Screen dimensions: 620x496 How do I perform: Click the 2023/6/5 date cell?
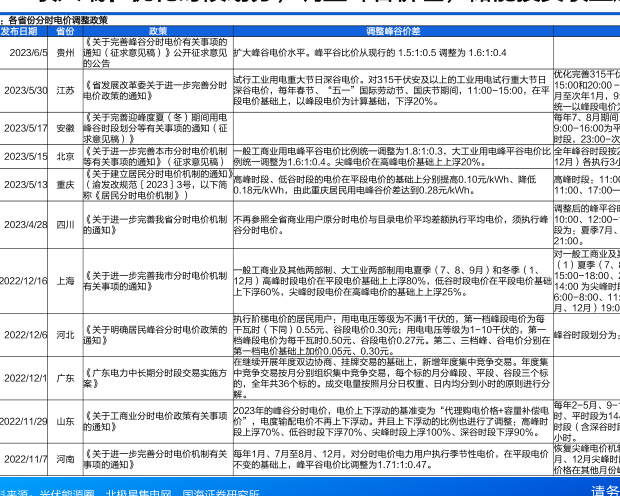click(29, 54)
